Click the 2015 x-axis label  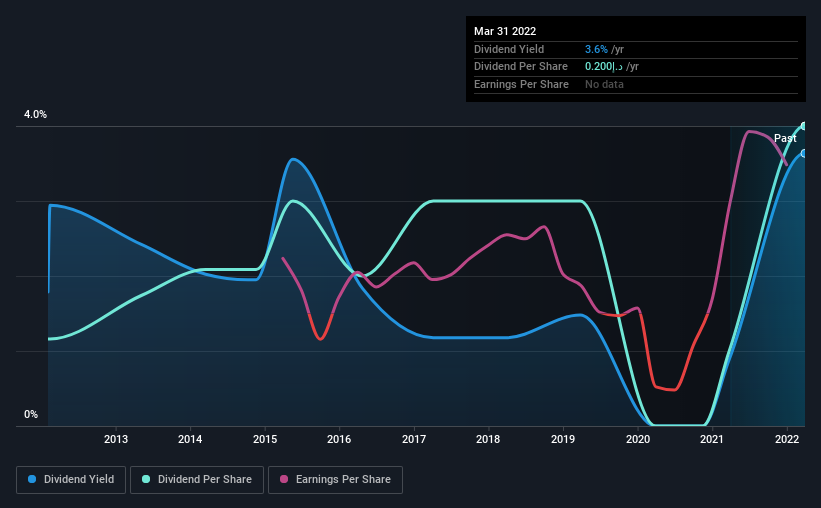[265, 439]
